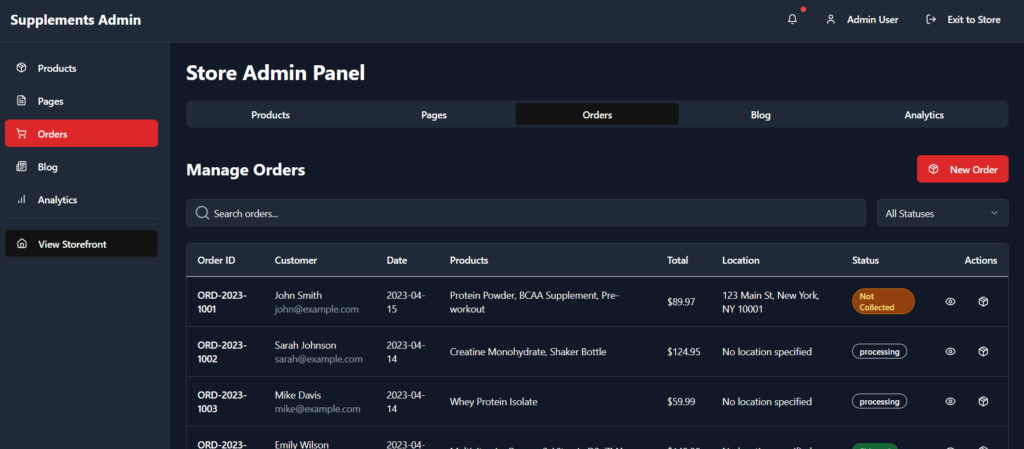Open the notifications bell icon
Image resolution: width=1024 pixels, height=449 pixels.
pyautogui.click(x=792, y=20)
